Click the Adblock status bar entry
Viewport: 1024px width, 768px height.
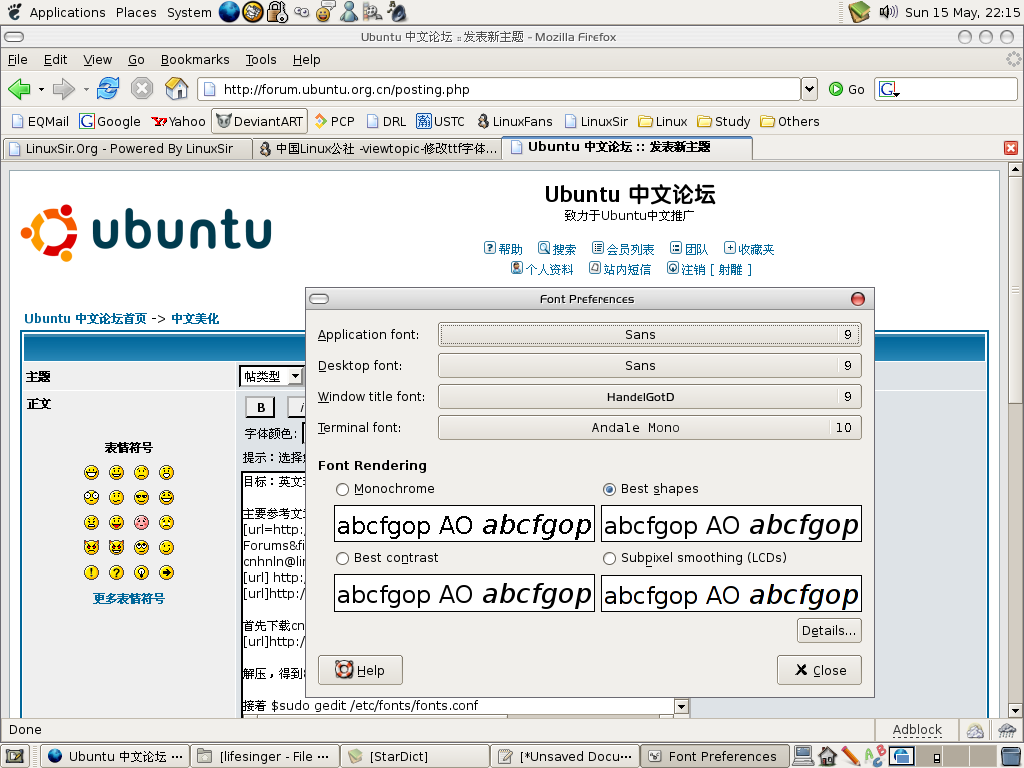[917, 730]
